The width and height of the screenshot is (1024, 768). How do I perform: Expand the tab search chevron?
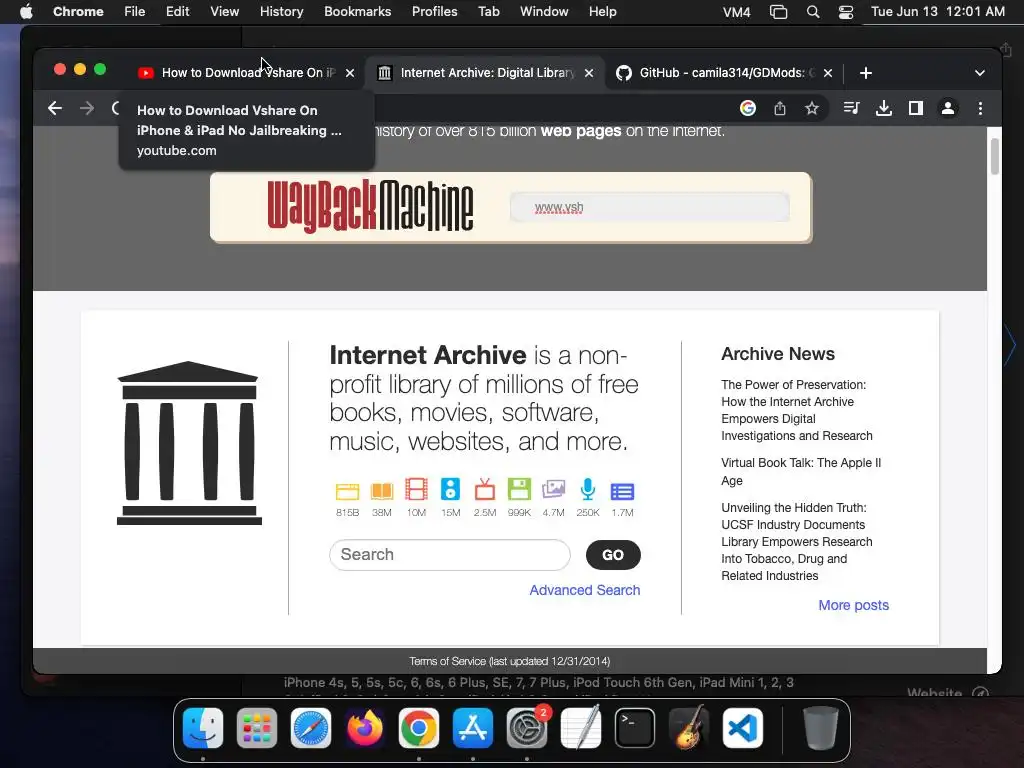[980, 73]
